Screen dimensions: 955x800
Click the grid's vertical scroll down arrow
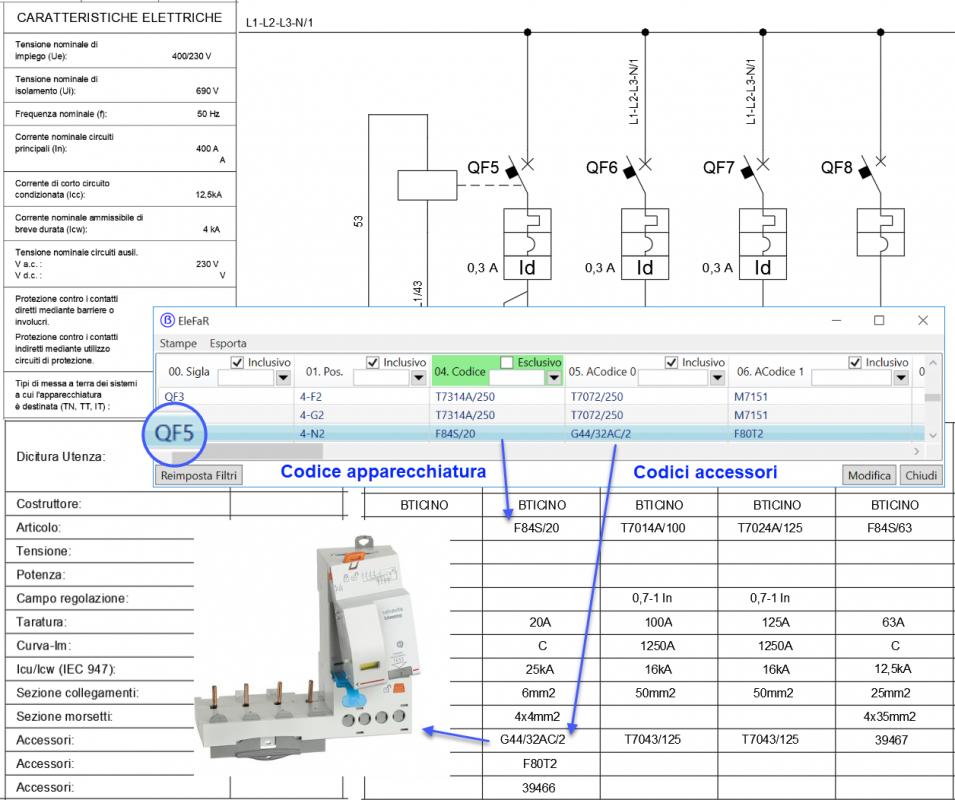point(932,435)
